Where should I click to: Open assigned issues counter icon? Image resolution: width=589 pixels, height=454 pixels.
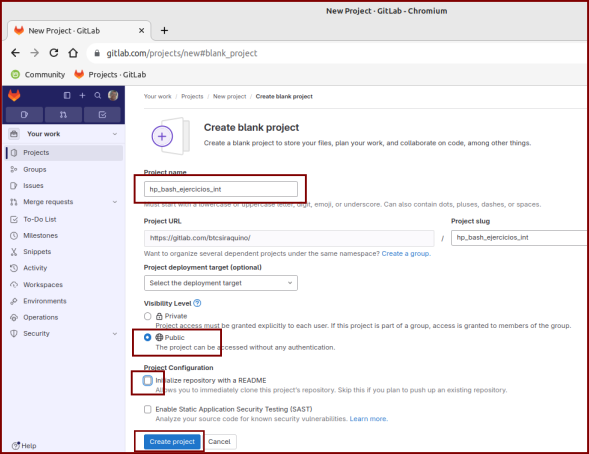click(24, 115)
